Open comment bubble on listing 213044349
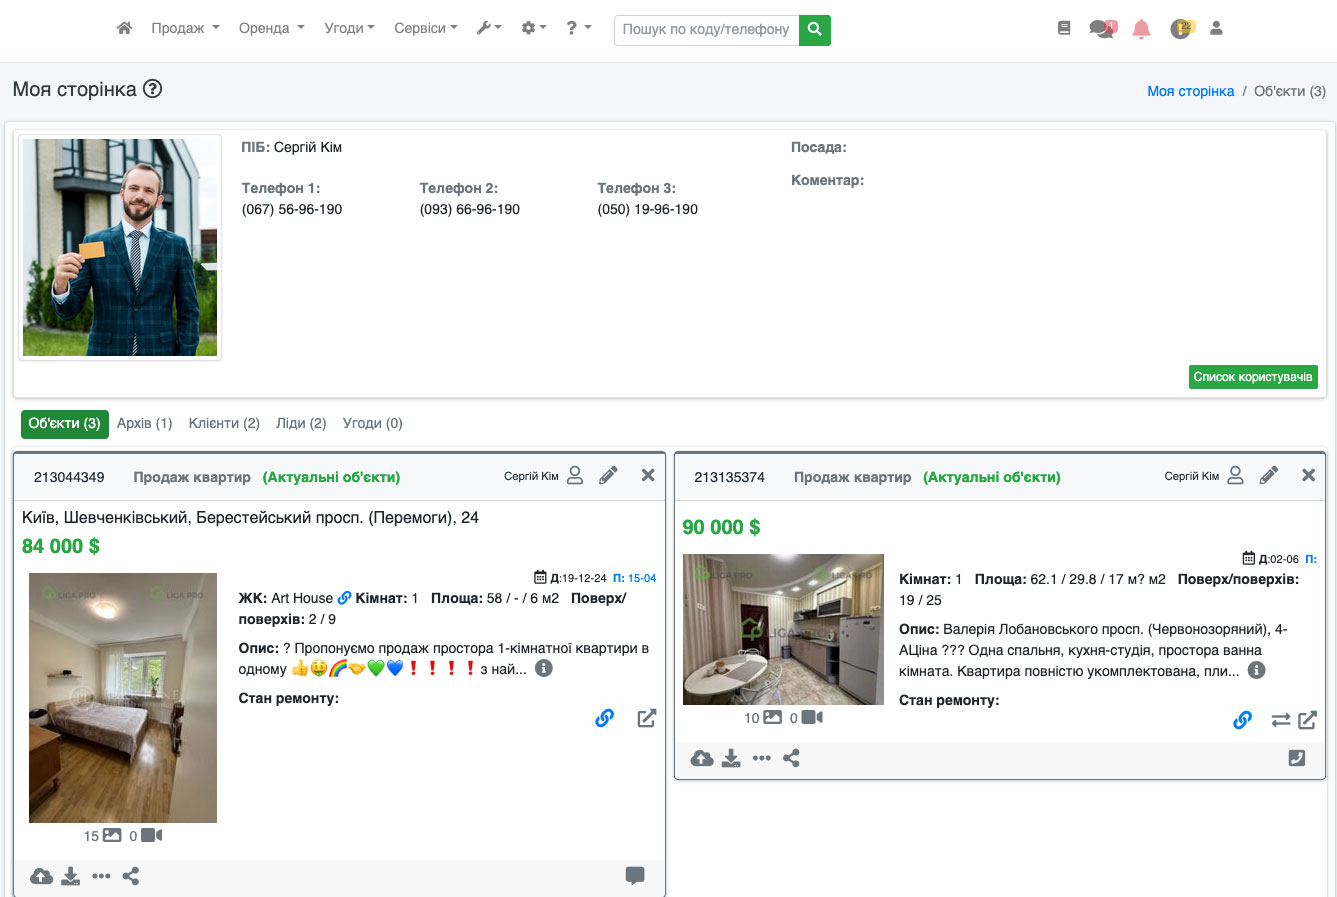The height and width of the screenshot is (897, 1337). 635,876
